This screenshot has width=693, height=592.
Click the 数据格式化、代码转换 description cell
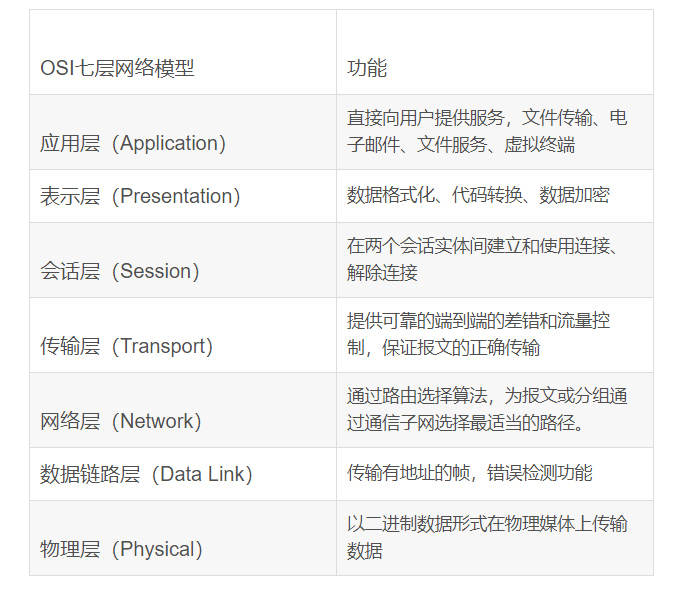[478, 196]
